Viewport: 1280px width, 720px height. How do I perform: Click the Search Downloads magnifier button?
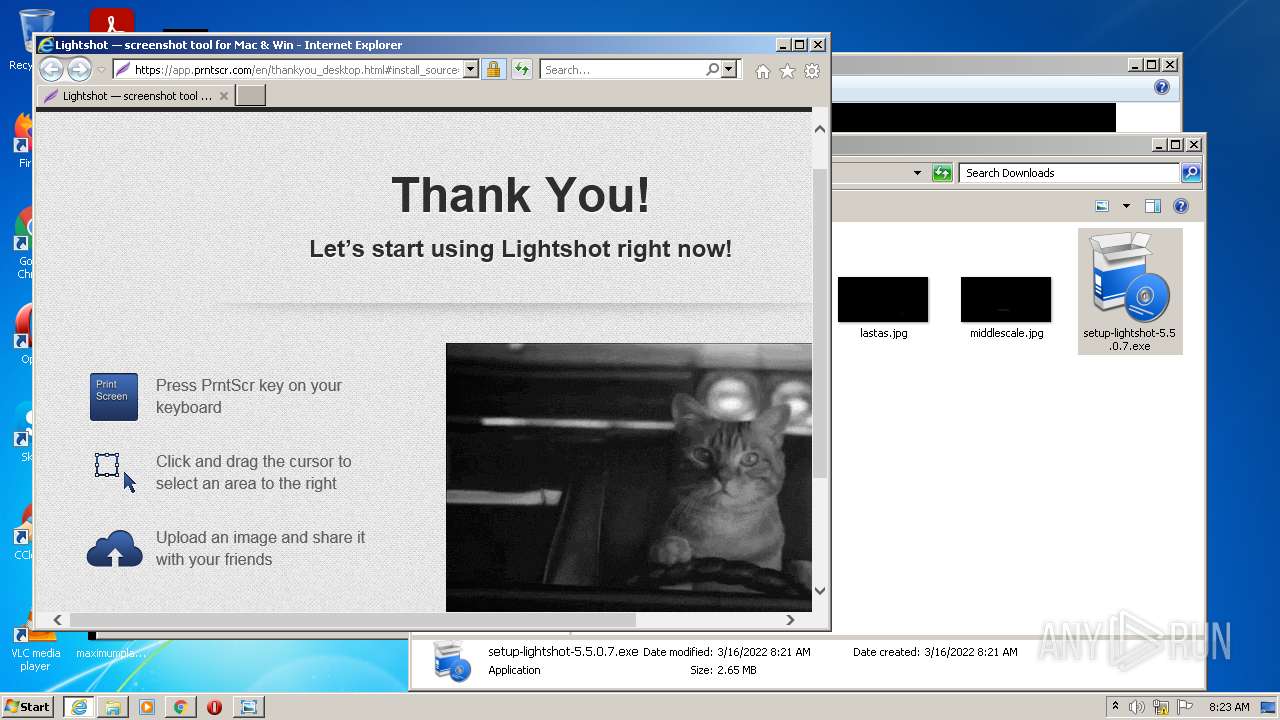coord(1190,173)
